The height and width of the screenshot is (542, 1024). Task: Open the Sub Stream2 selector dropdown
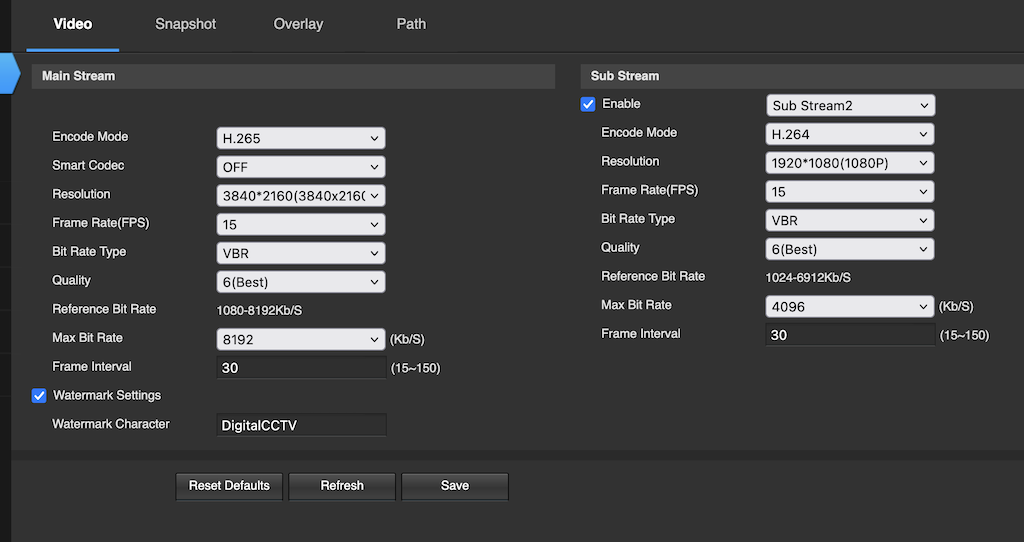click(x=850, y=105)
